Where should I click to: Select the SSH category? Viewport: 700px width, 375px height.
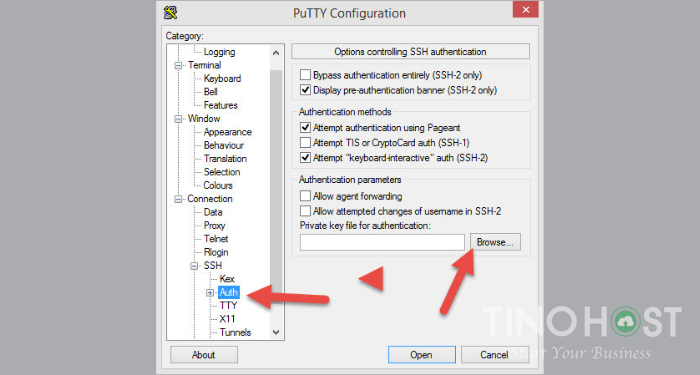coord(212,266)
